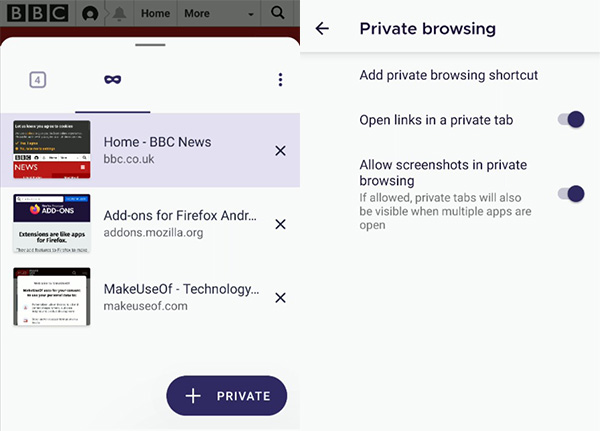600x431 pixels.
Task: Open BBC notifications bell icon
Action: click(x=119, y=13)
